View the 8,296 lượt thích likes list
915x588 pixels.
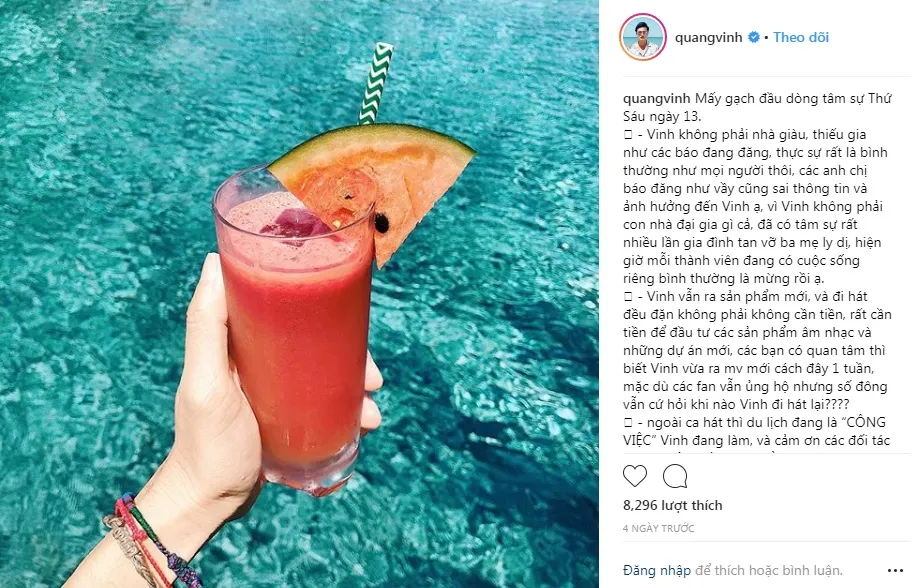(672, 505)
